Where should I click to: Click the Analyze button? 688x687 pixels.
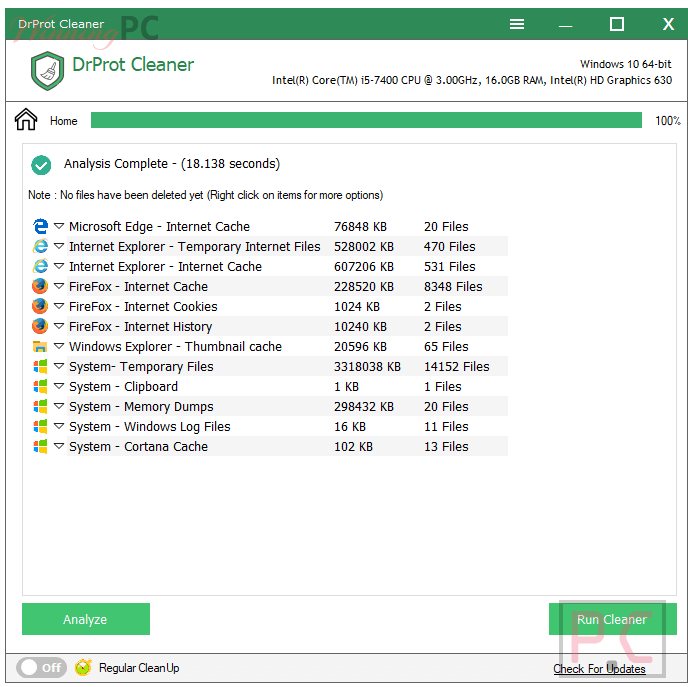click(86, 619)
